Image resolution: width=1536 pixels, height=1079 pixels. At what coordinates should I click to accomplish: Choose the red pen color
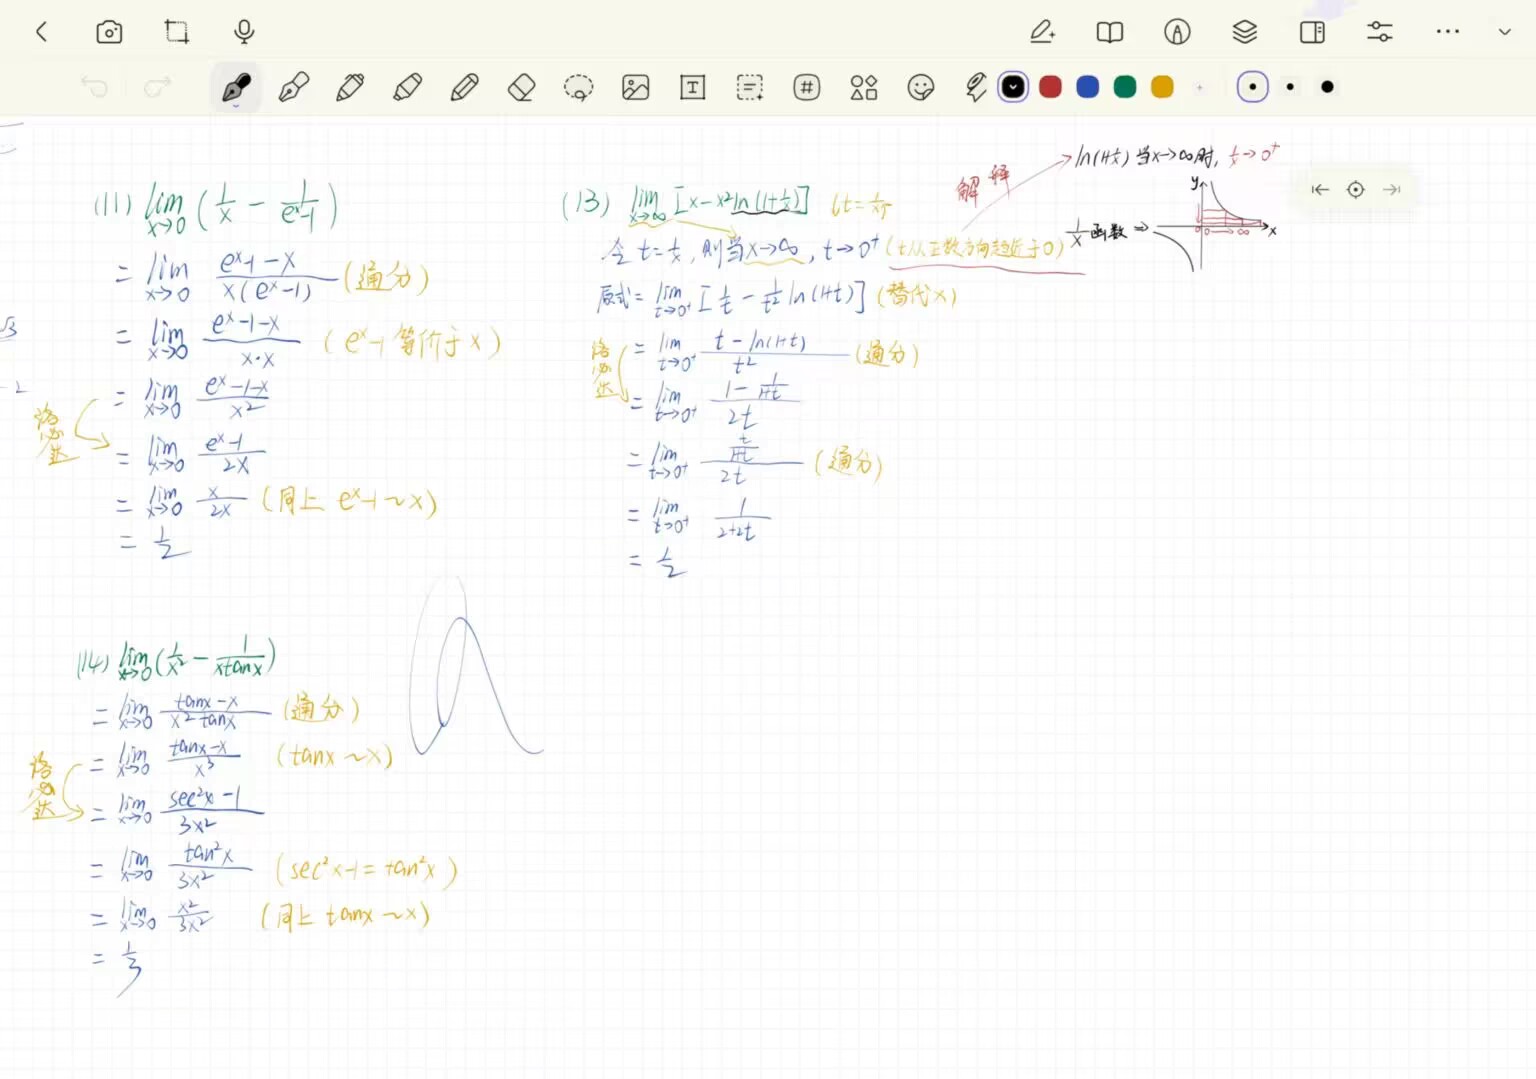point(1050,87)
